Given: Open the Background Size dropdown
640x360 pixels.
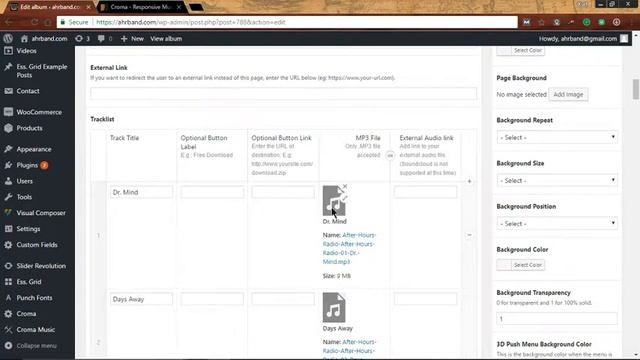Looking at the screenshot, I should (x=557, y=180).
